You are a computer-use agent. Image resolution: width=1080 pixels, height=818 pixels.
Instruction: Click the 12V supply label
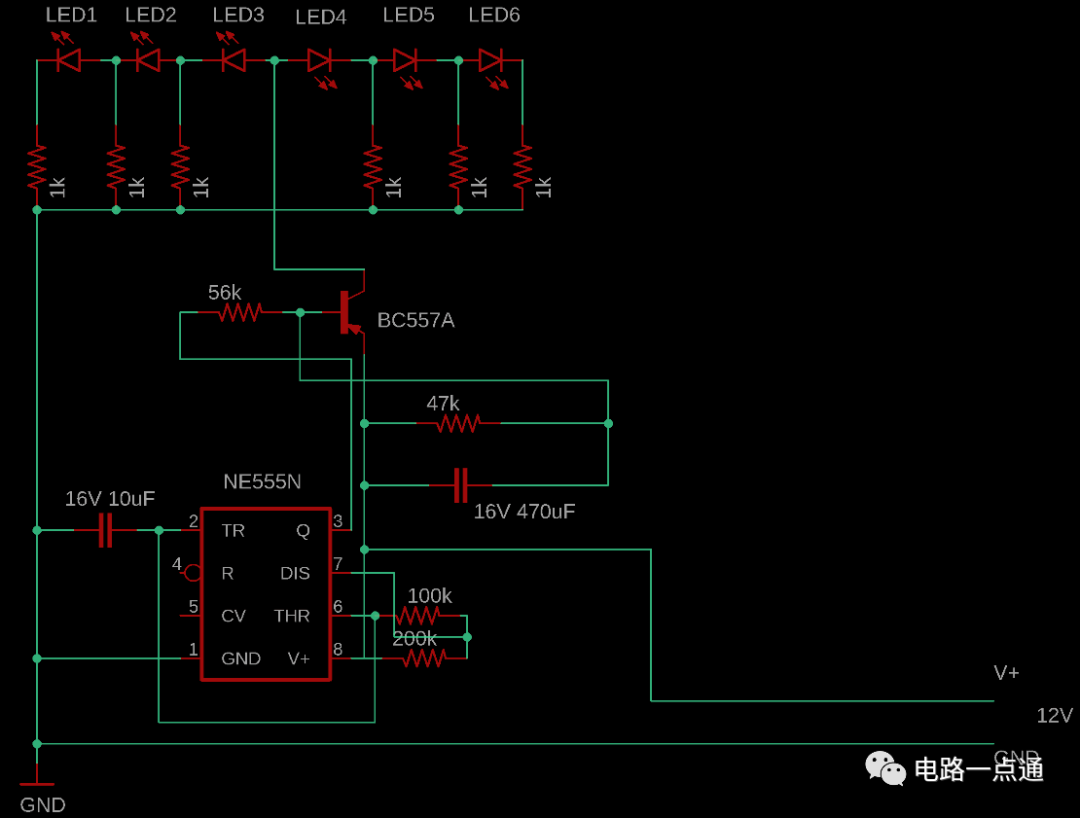[1055, 715]
